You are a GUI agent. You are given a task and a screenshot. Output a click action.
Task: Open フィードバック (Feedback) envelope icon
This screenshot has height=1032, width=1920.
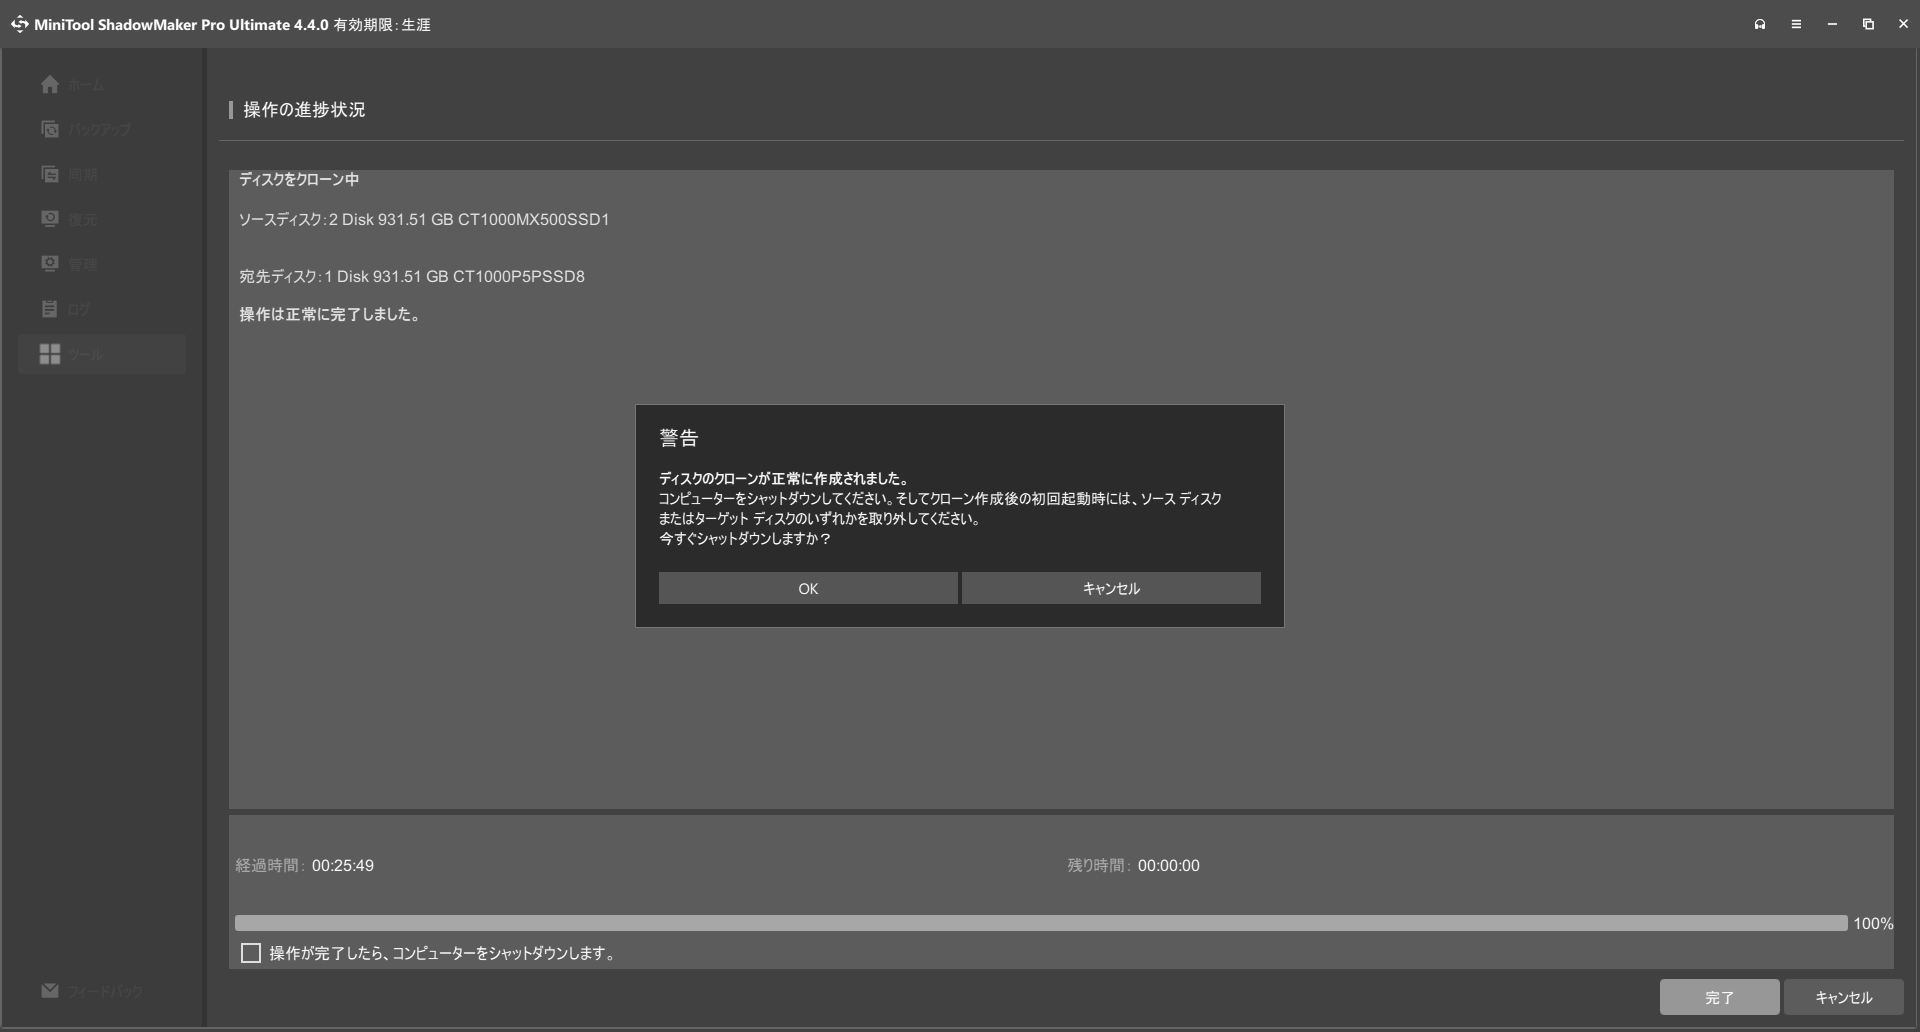pos(50,990)
